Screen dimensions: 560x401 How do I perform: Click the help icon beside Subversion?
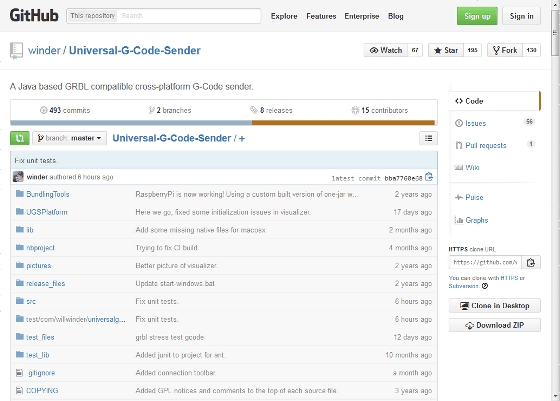pos(485,286)
